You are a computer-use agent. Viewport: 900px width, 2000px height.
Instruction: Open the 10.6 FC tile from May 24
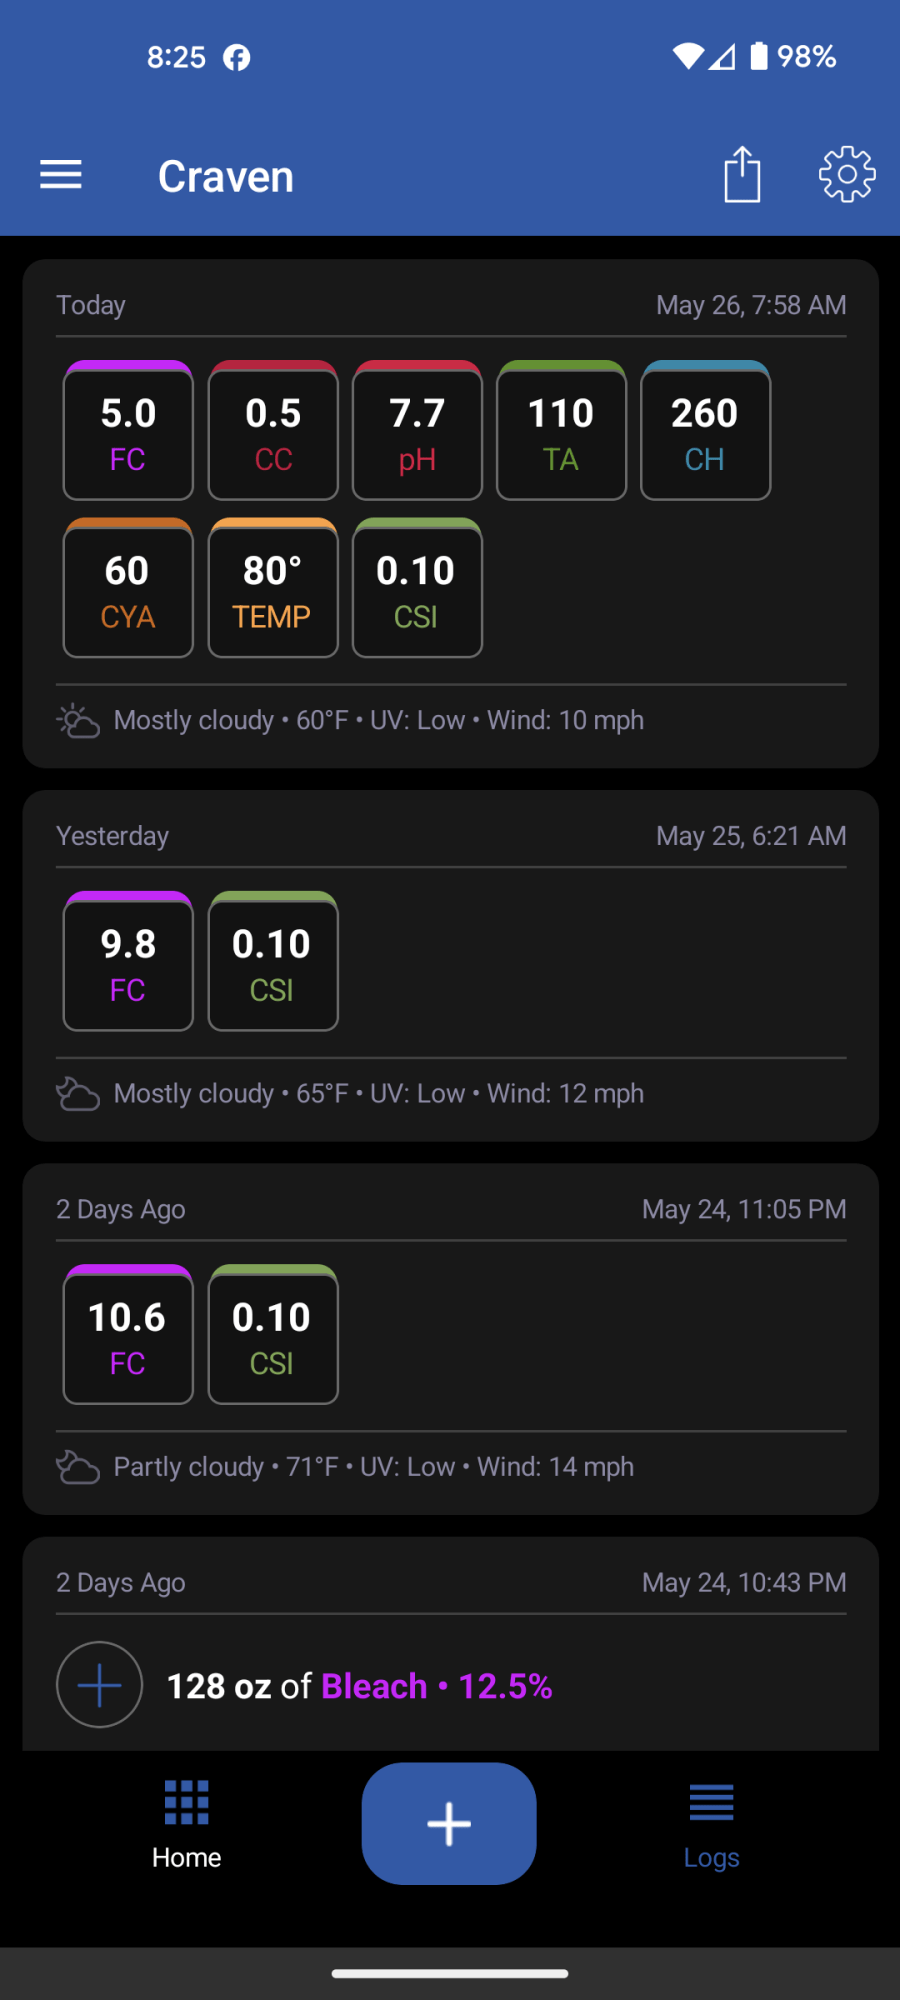(x=128, y=1334)
